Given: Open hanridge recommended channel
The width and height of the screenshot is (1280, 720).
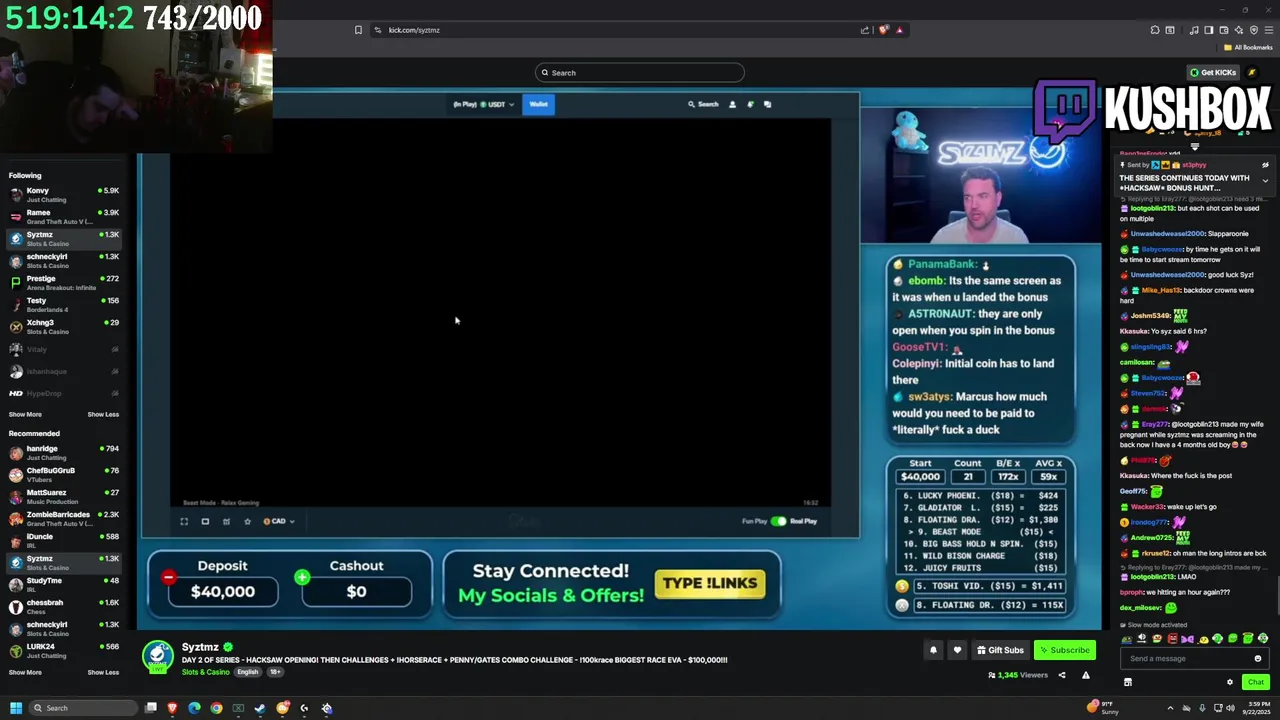Looking at the screenshot, I should [x=63, y=452].
